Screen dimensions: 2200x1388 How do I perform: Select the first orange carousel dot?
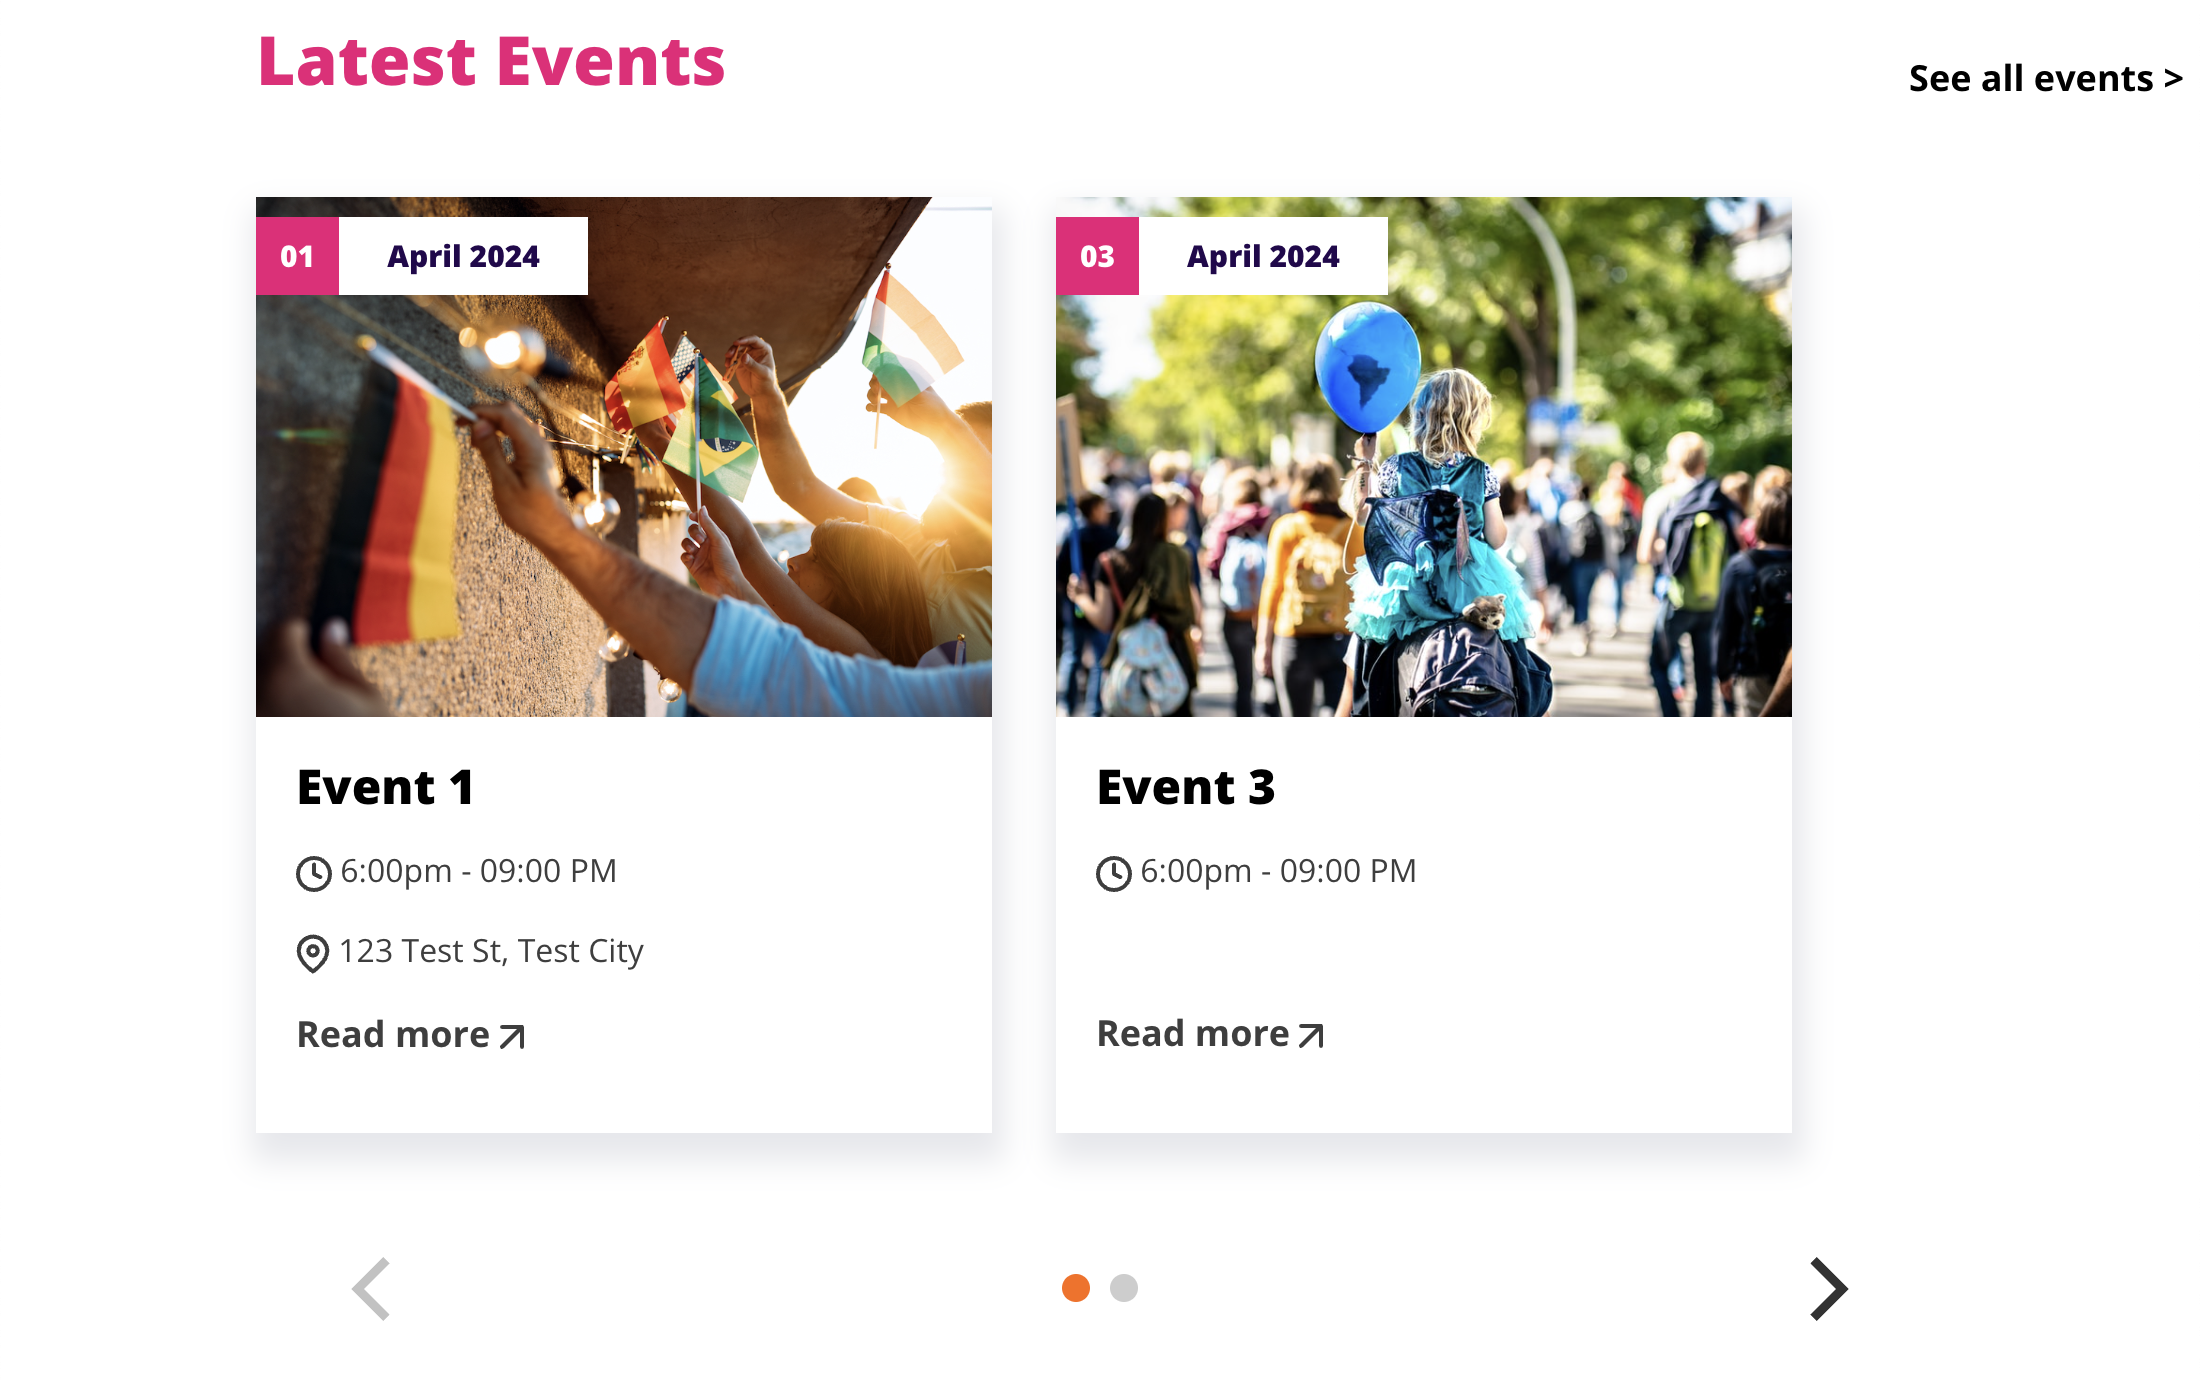click(x=1076, y=1288)
